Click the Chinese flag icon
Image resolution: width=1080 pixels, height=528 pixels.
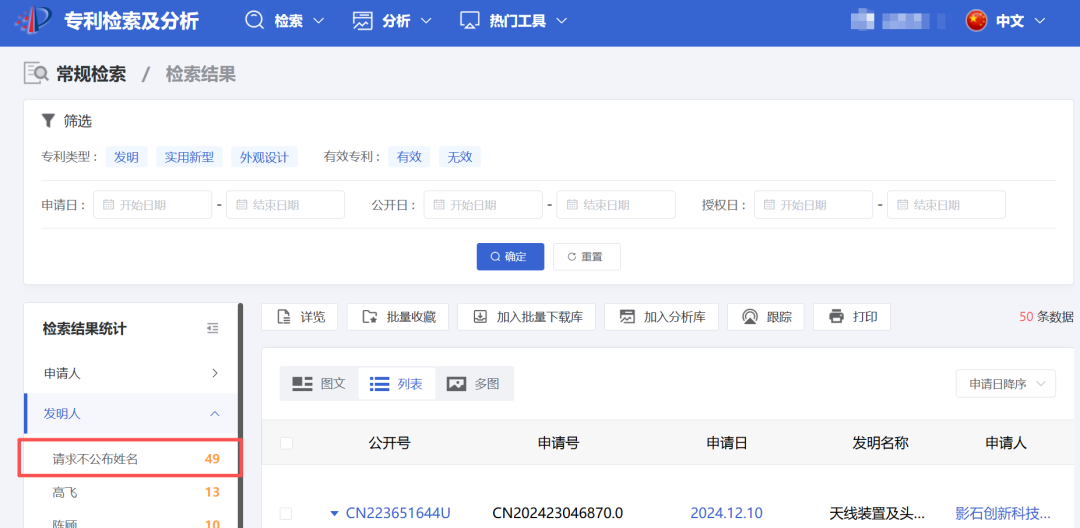point(976,21)
